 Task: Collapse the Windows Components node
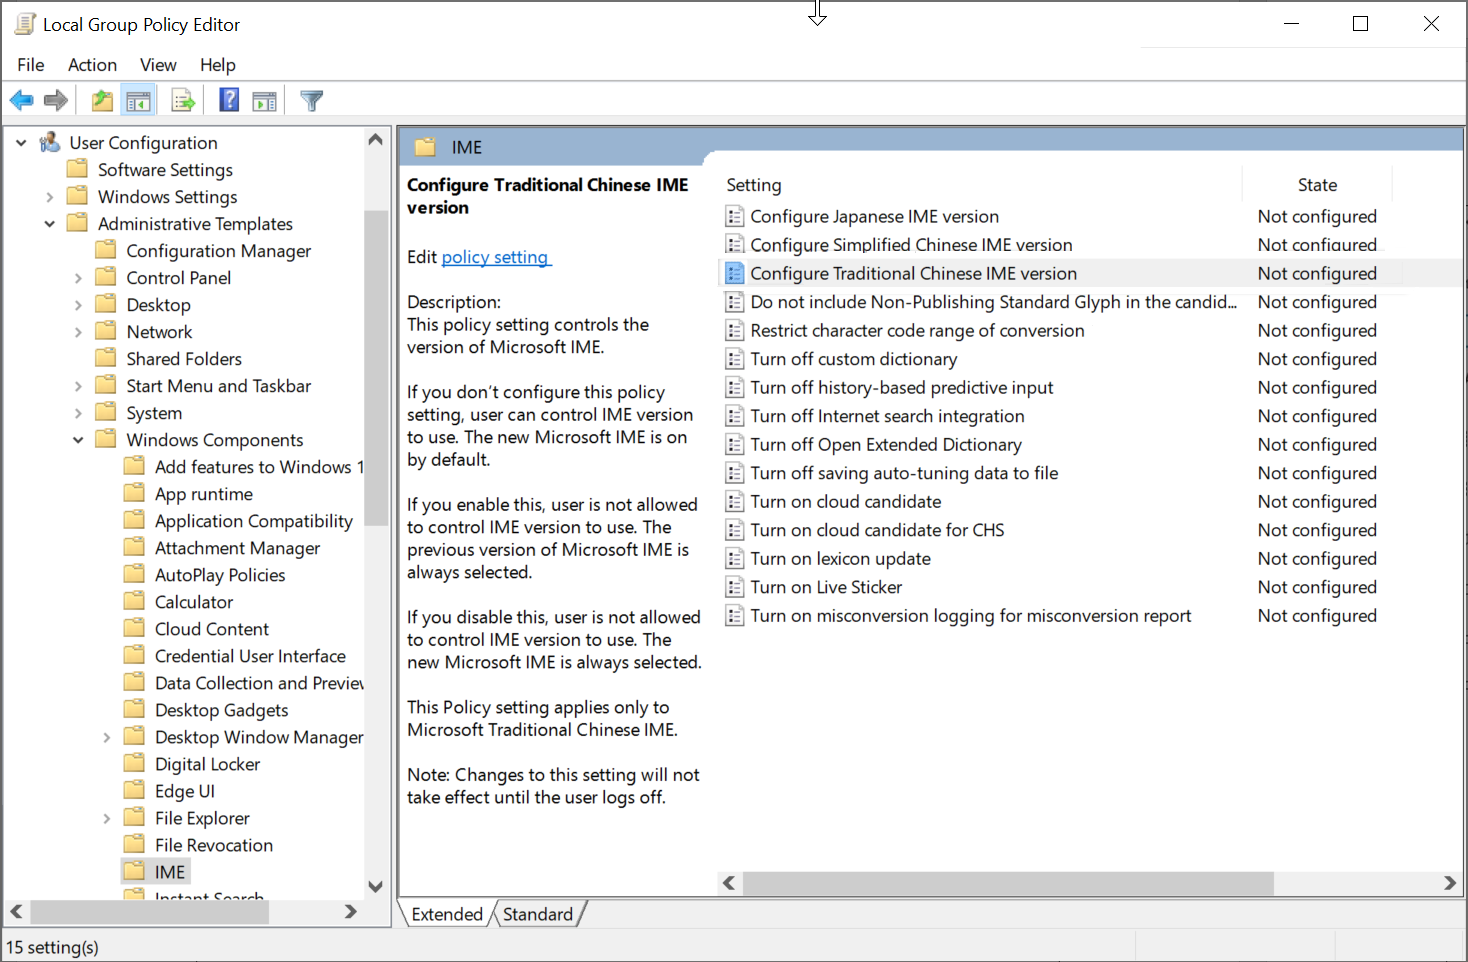[78, 440]
